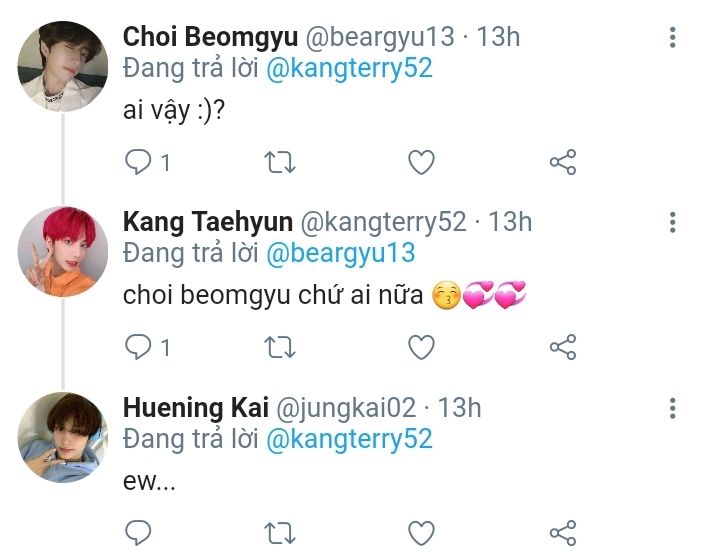Open more options for Kang Taehyun's tweet

point(672,223)
